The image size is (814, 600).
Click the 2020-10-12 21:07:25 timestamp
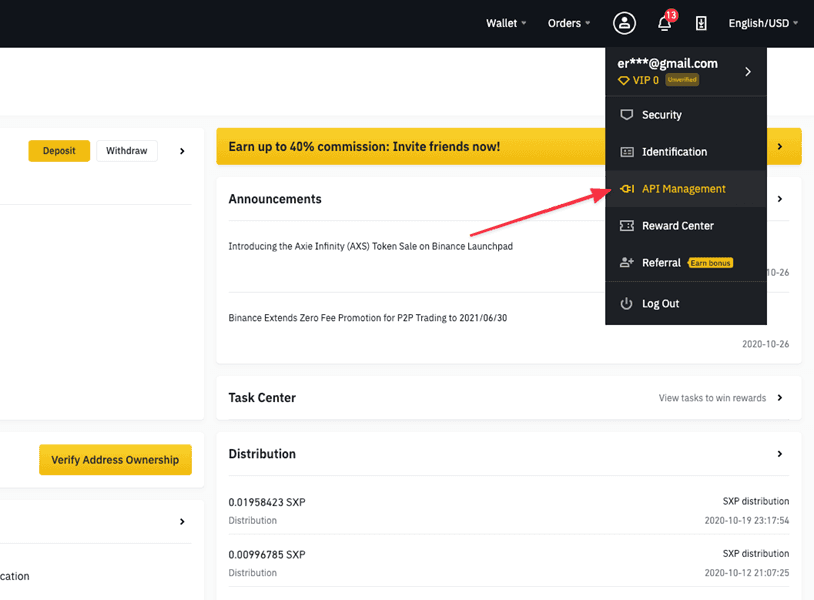[x=747, y=573]
